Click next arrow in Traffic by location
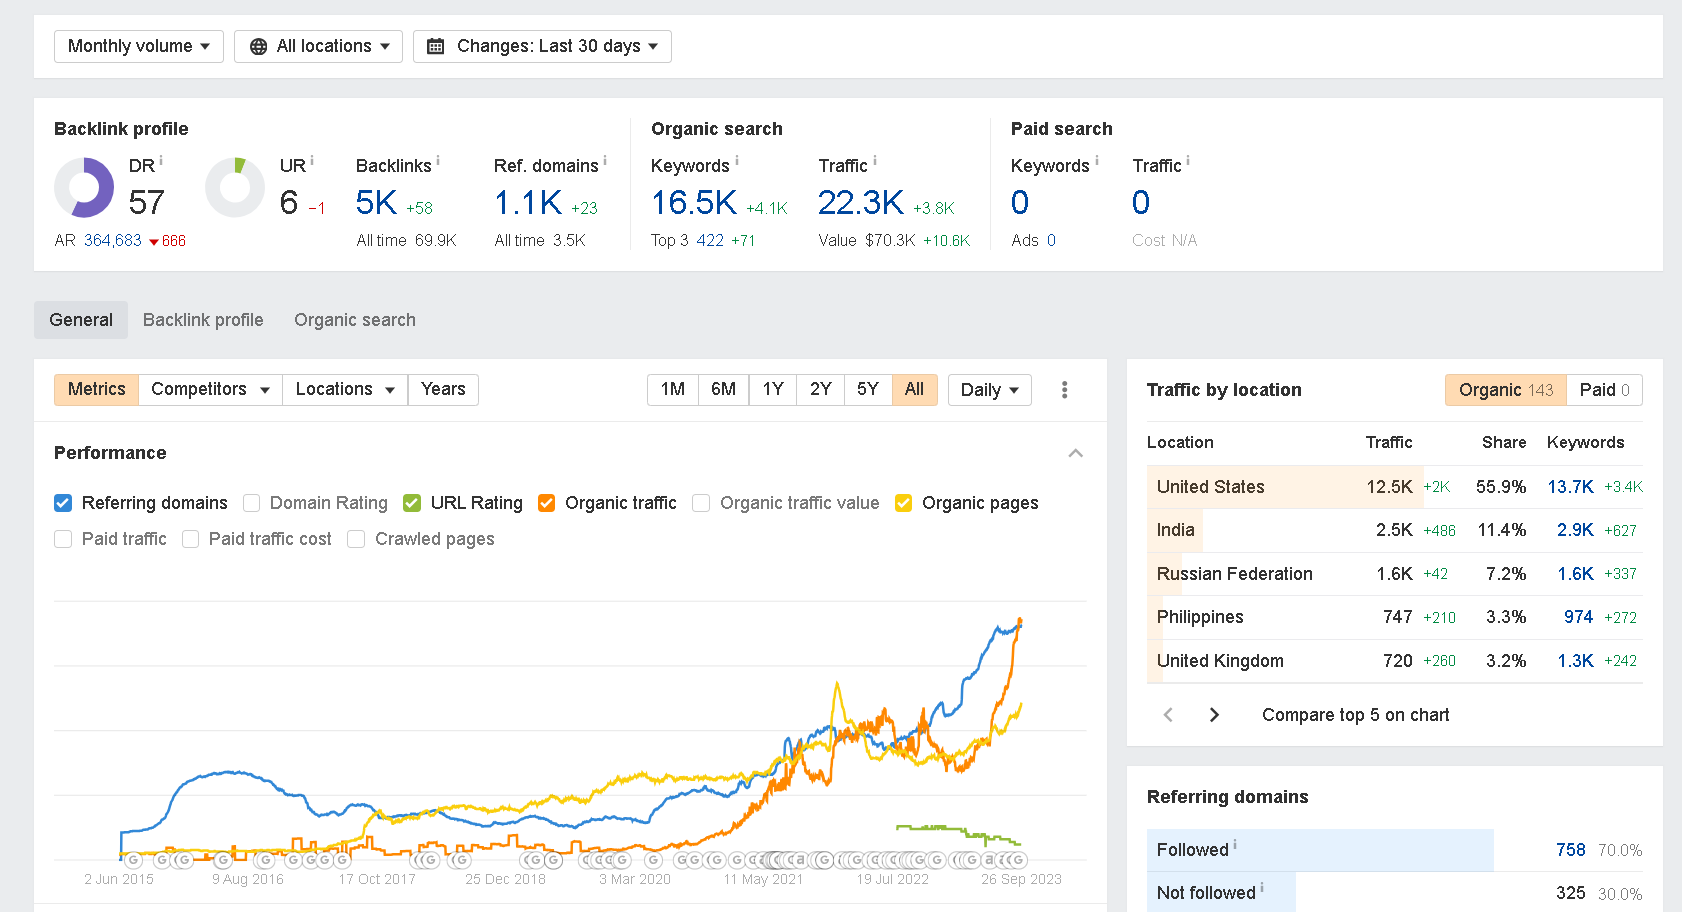The image size is (1683, 920). click(1214, 715)
